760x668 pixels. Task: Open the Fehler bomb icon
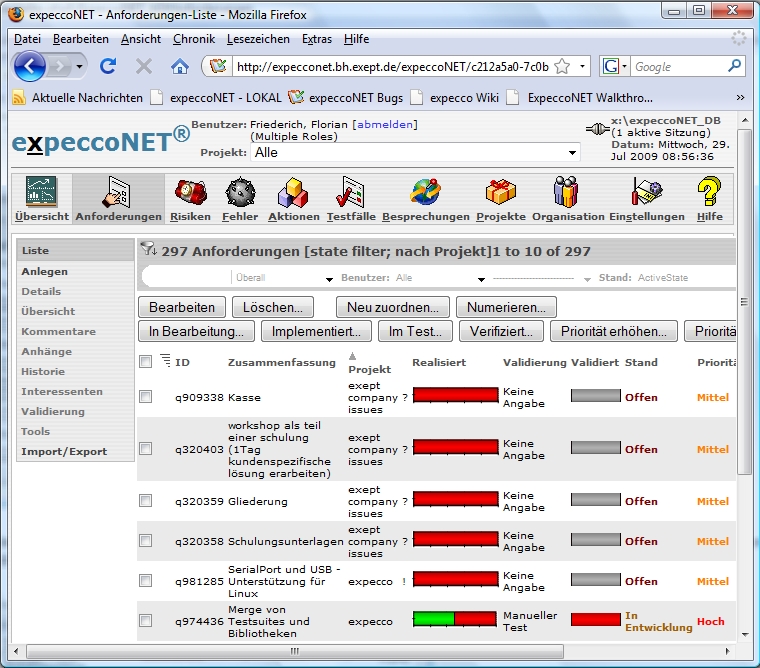tap(240, 192)
